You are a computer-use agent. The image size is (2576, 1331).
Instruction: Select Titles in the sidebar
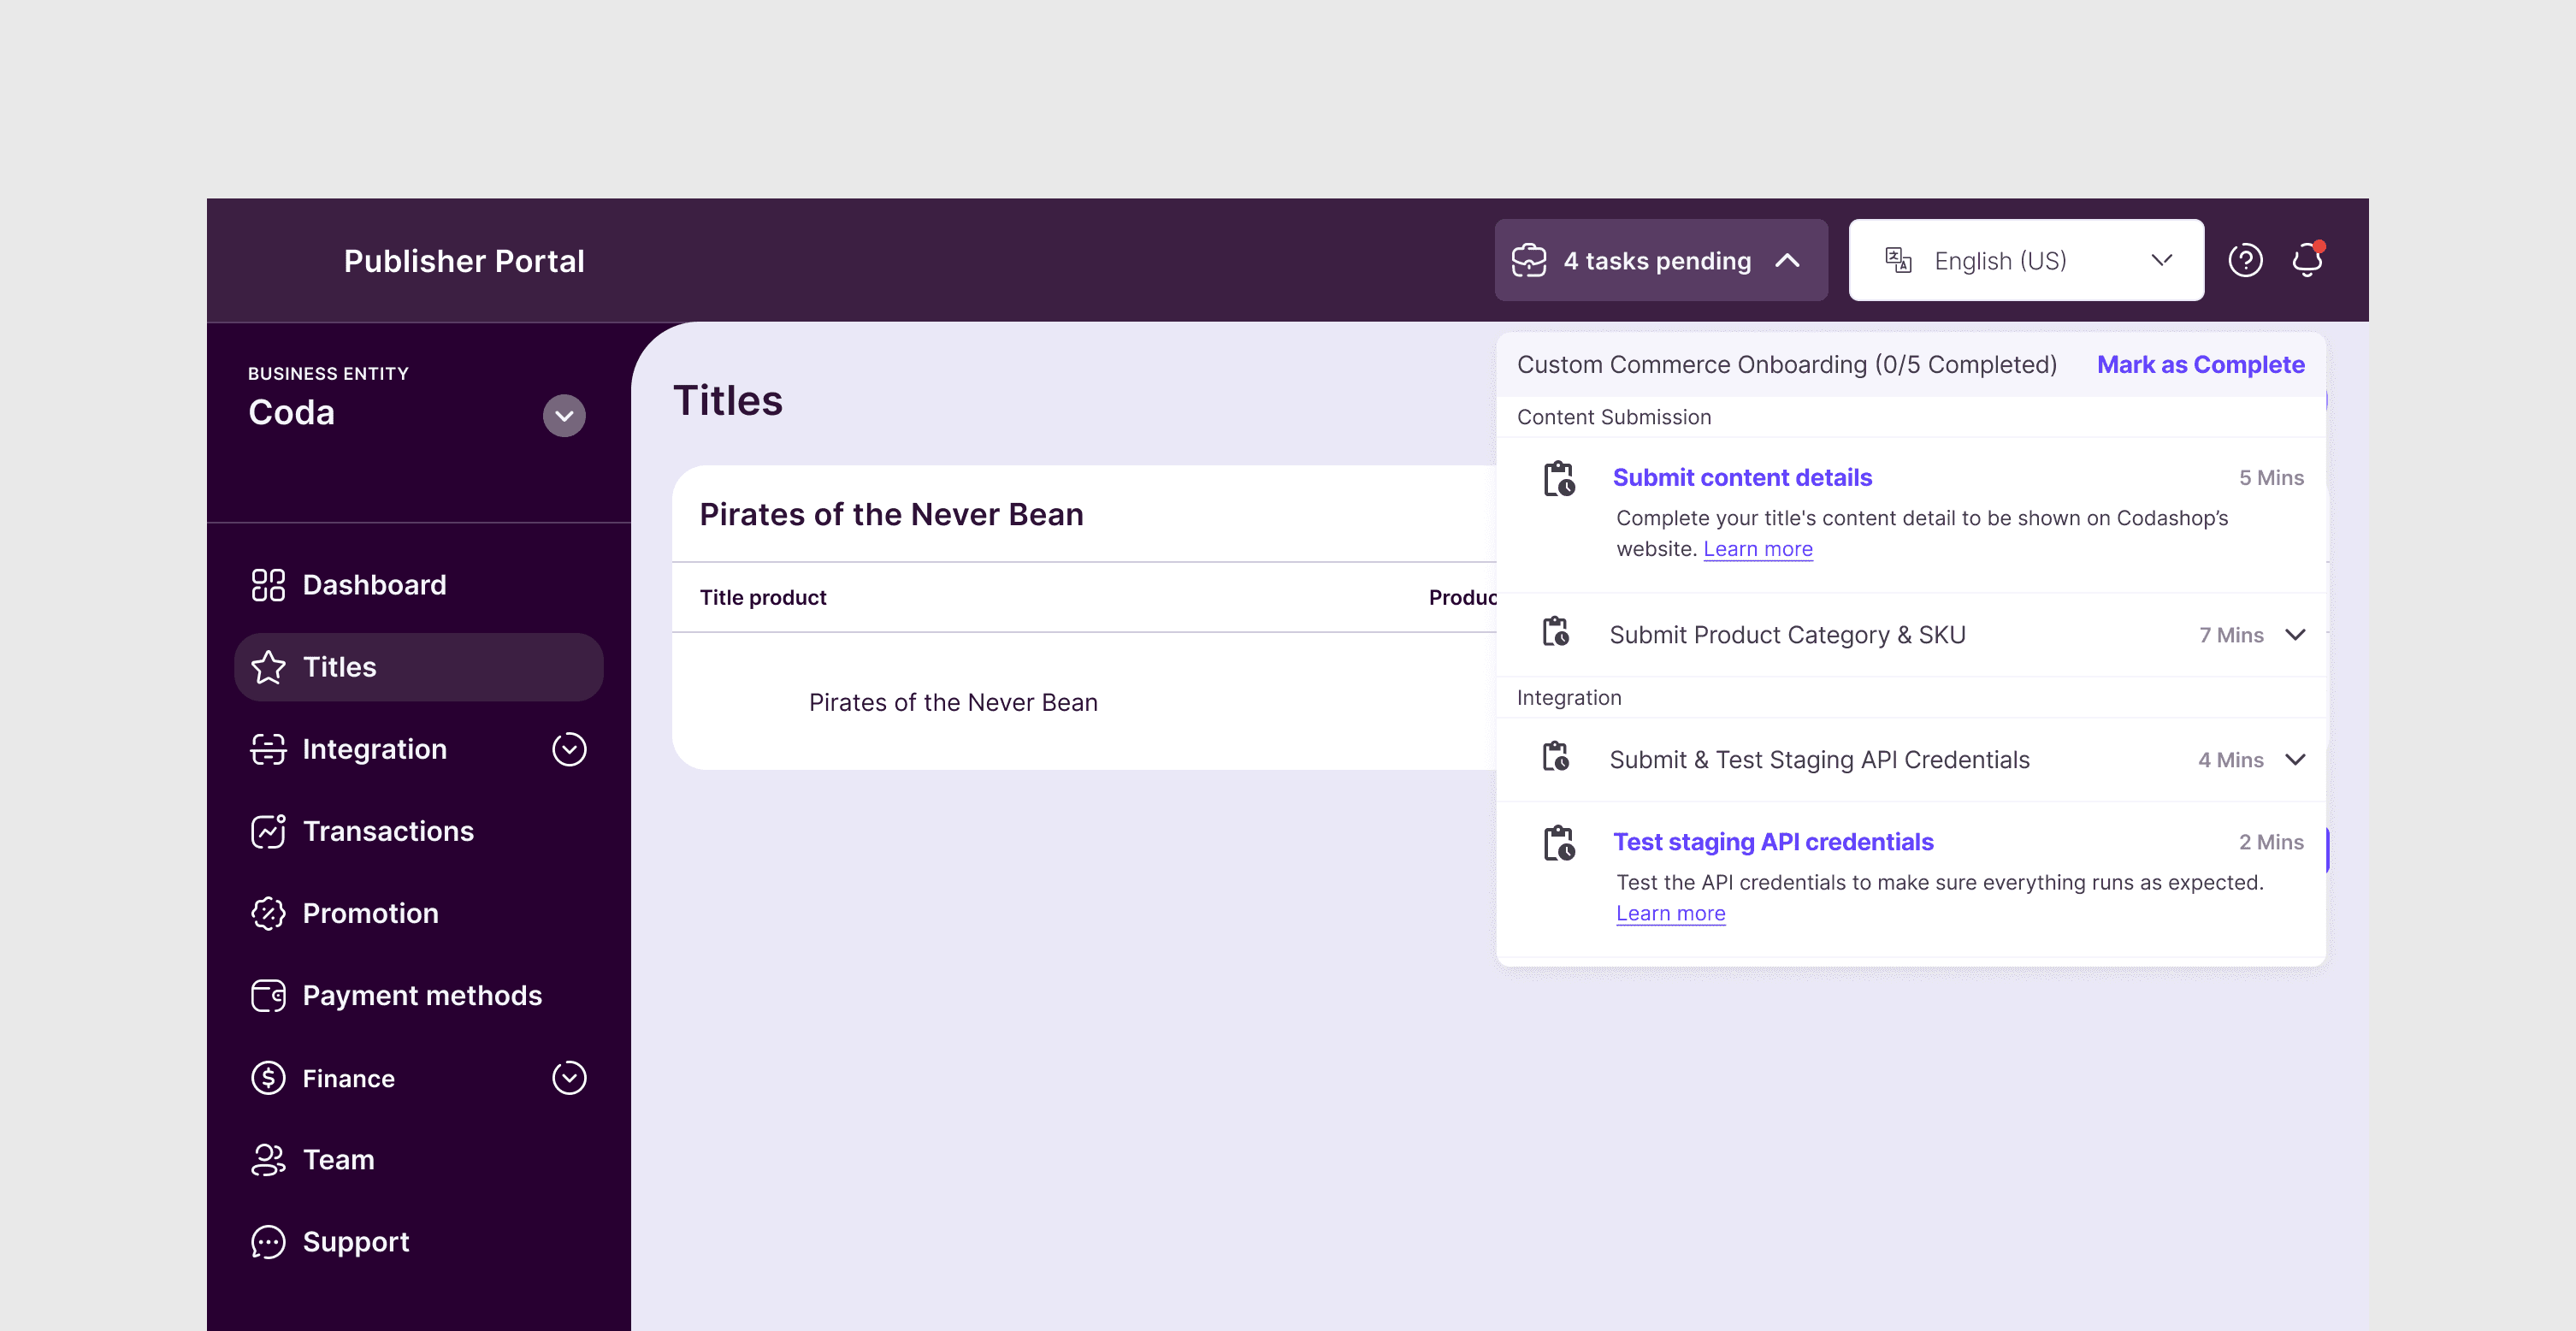[418, 667]
